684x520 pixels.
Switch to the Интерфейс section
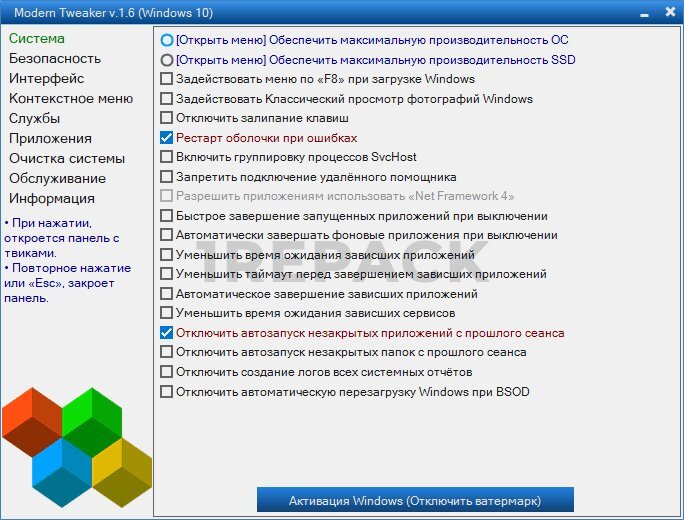(46, 79)
